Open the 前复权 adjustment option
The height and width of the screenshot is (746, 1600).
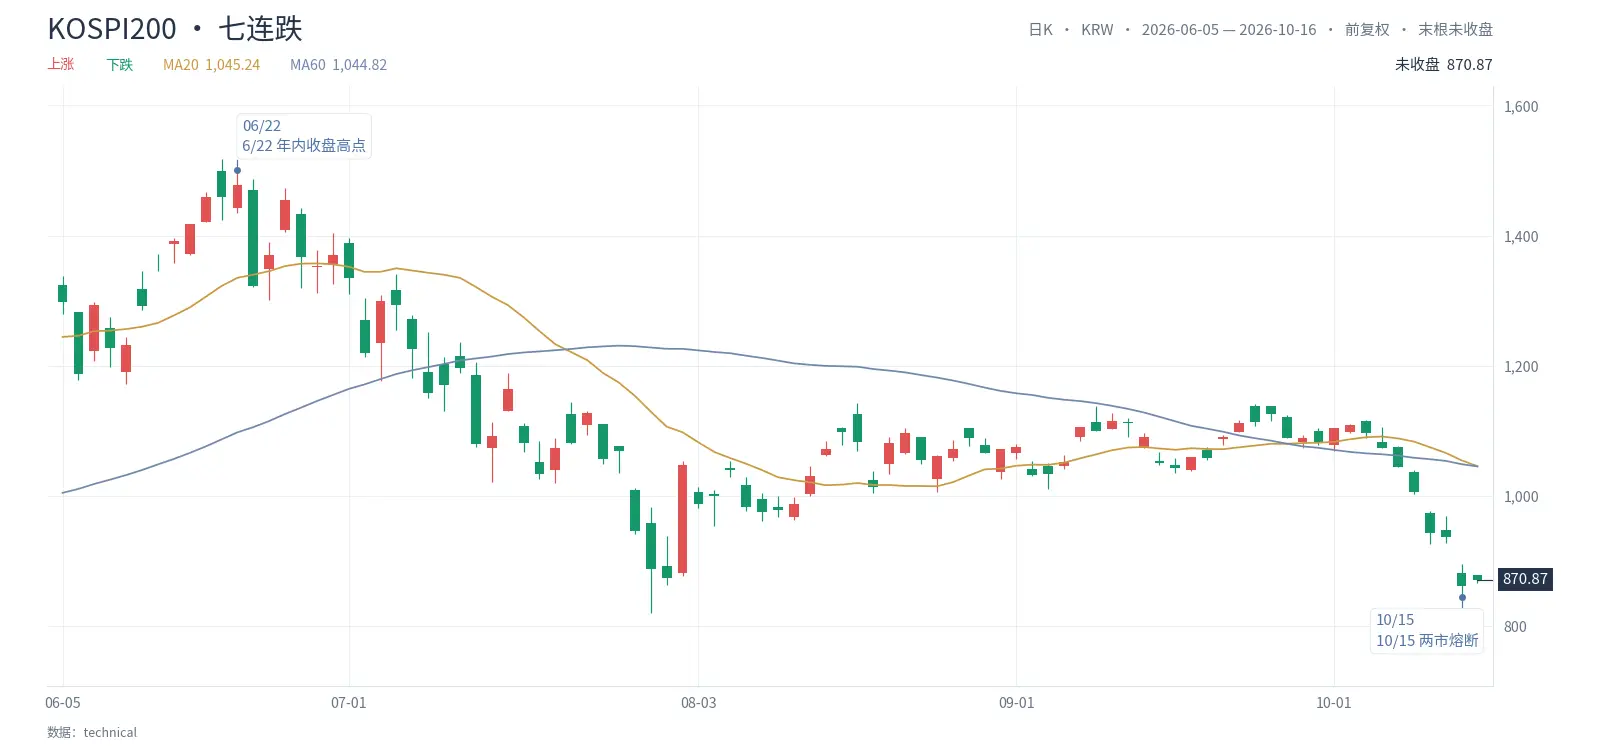point(1367,30)
